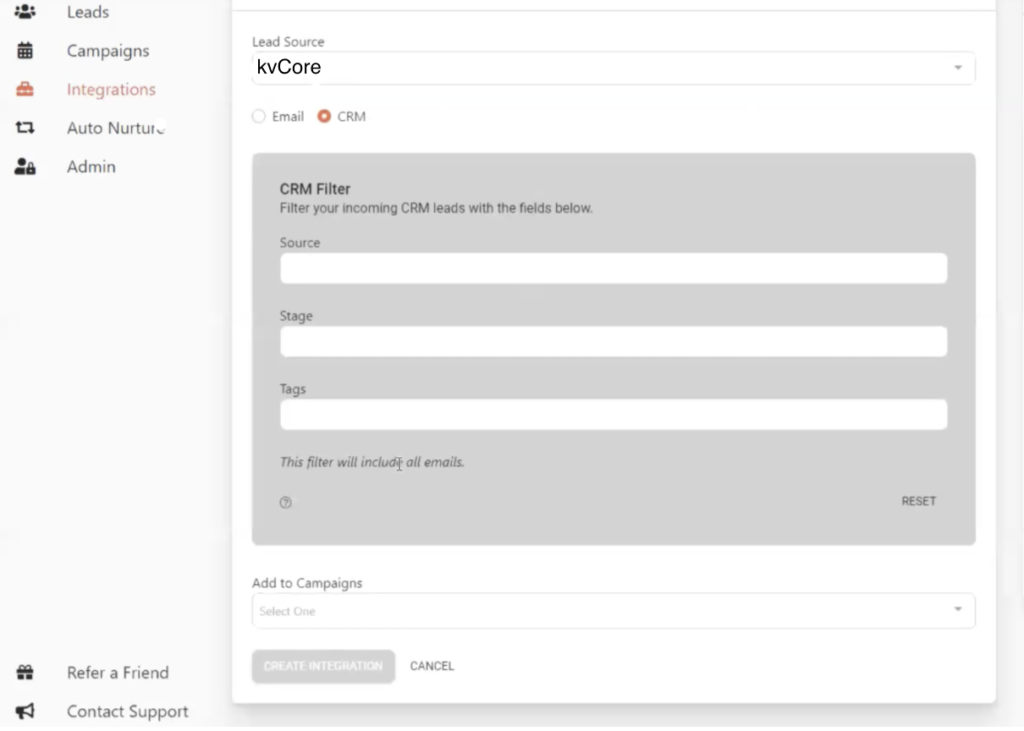Viewport: 1024px width, 731px height.
Task: Click the "Filter your incoming CRM leads" description
Action: pos(436,208)
